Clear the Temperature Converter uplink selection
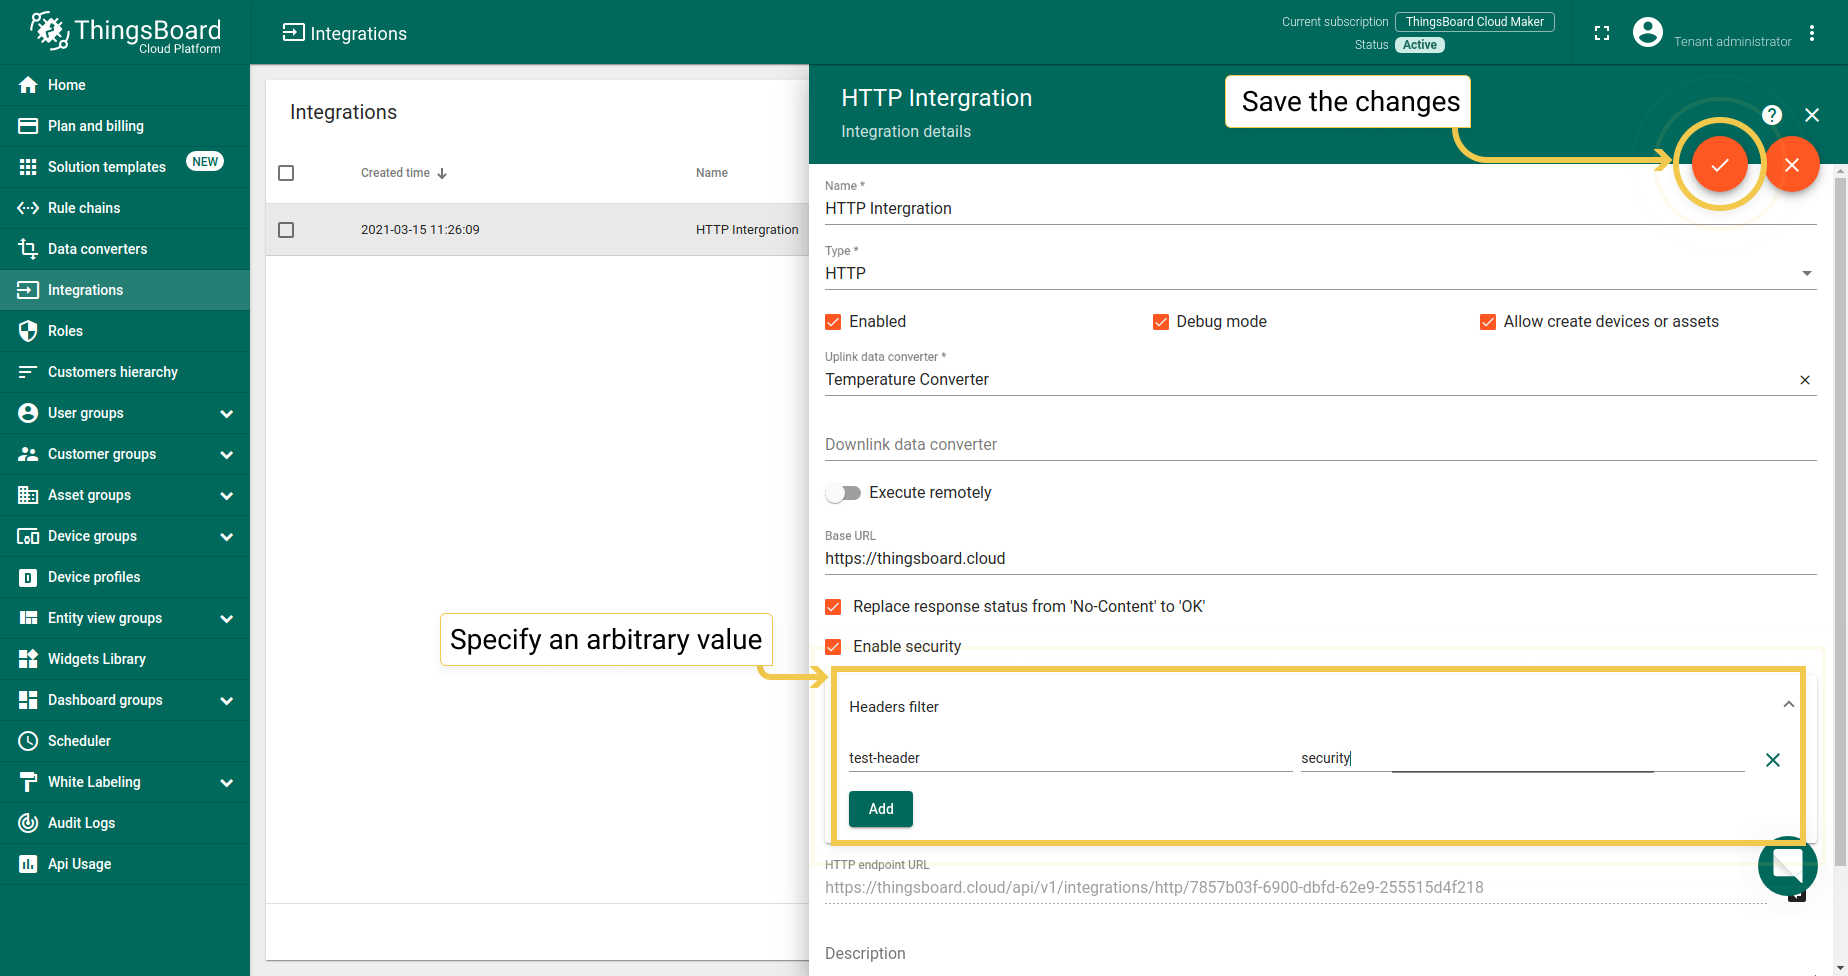 pyautogui.click(x=1805, y=380)
